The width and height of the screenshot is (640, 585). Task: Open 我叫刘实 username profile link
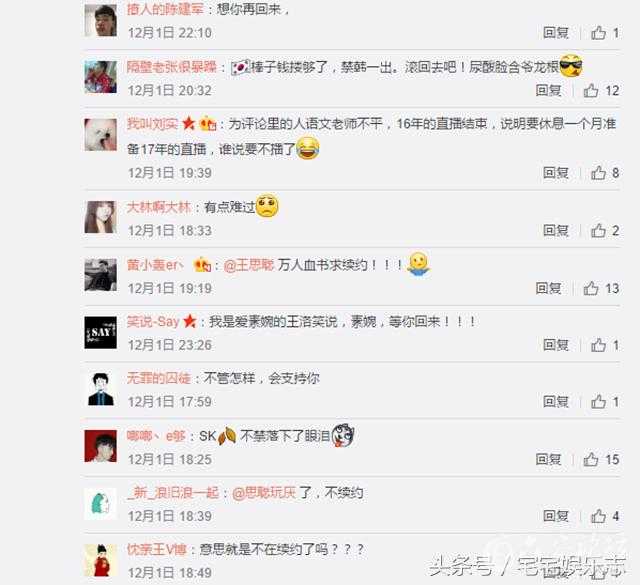tap(152, 123)
